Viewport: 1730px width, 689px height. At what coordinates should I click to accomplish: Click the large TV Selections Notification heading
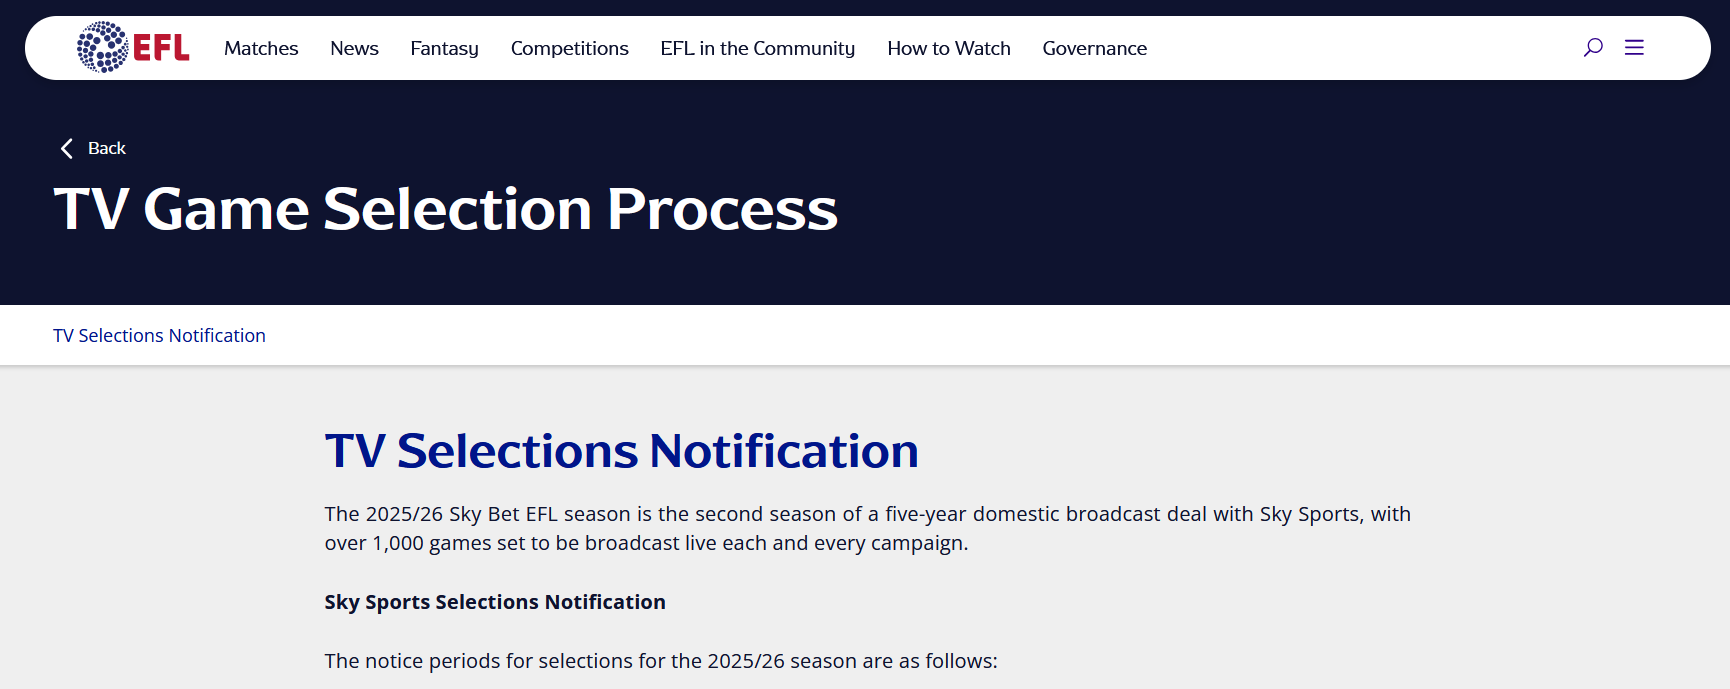point(621,451)
